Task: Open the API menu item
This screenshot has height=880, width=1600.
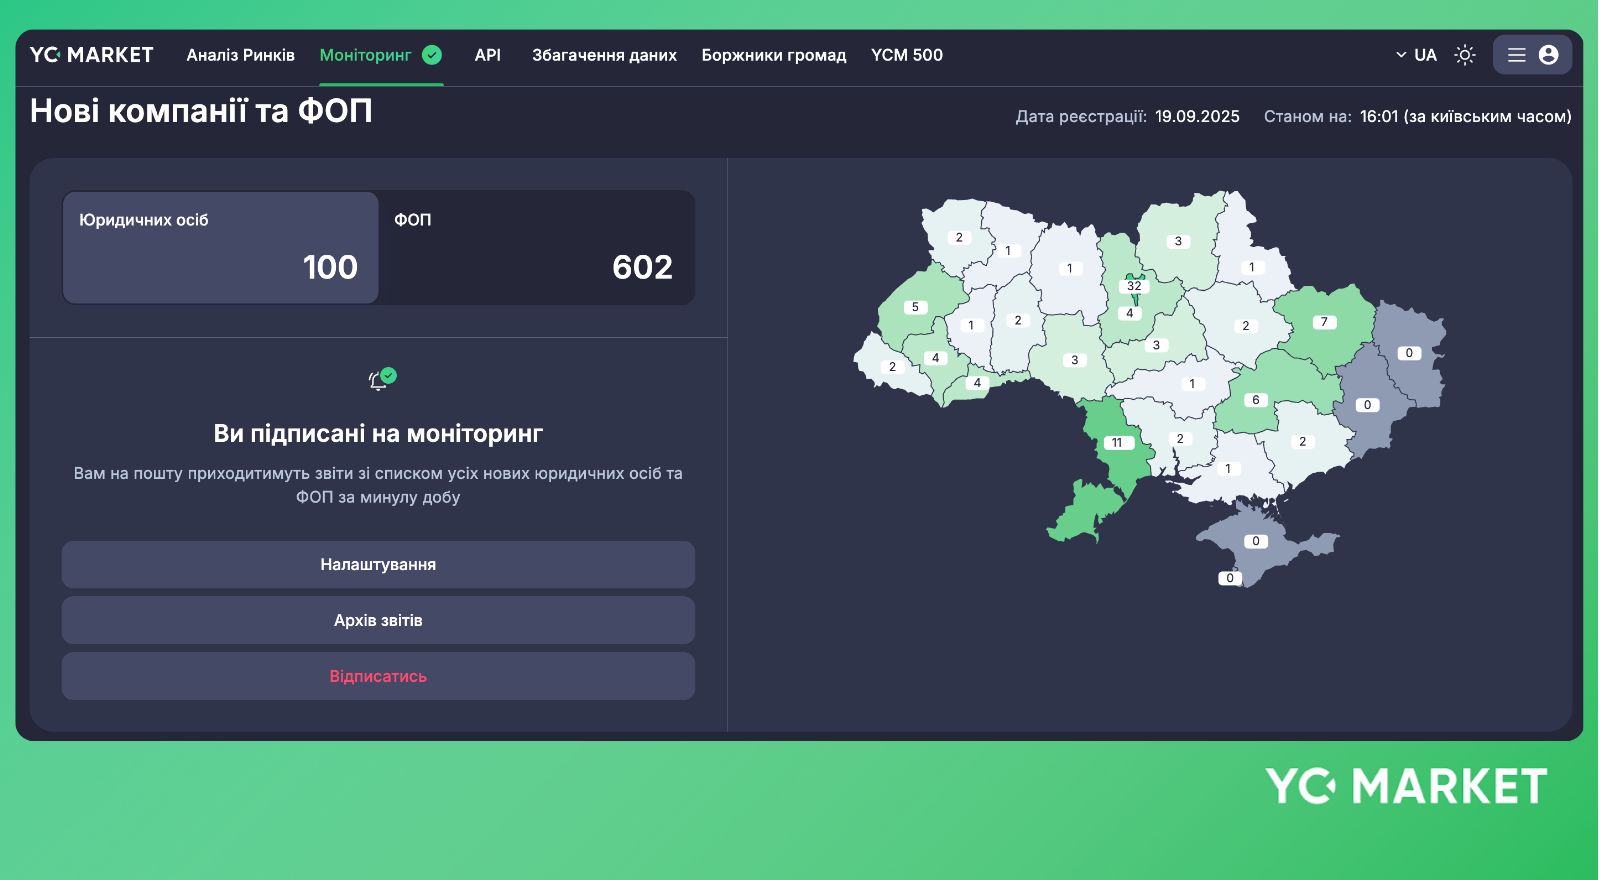Action: (x=488, y=55)
